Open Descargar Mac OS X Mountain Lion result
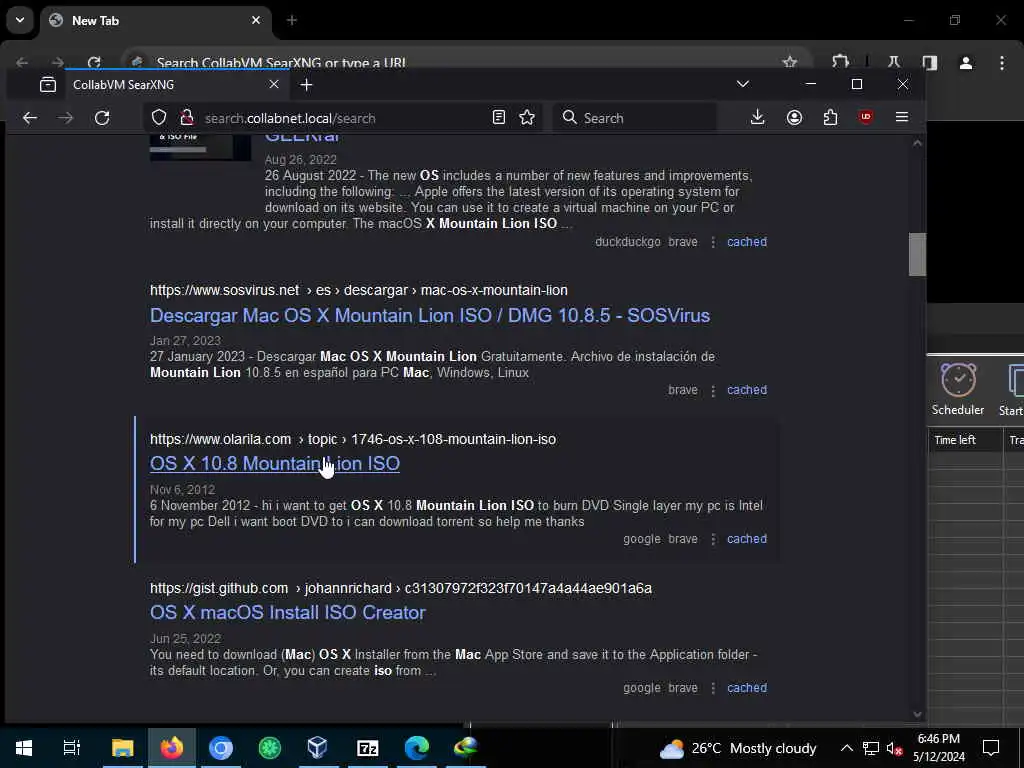 coord(430,315)
